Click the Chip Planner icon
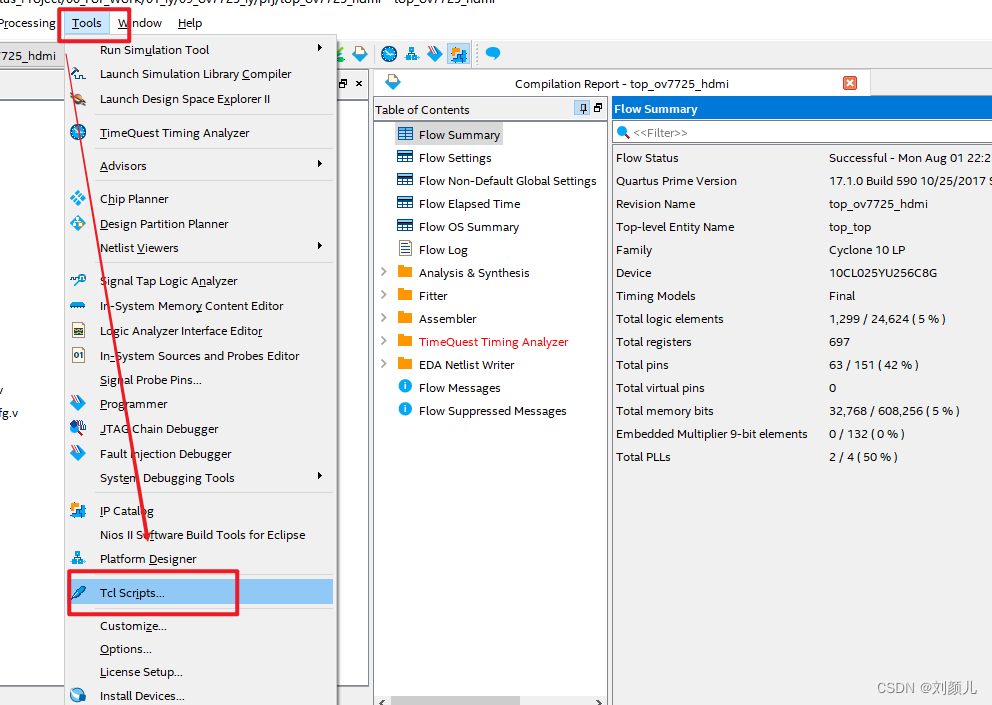 click(78, 198)
